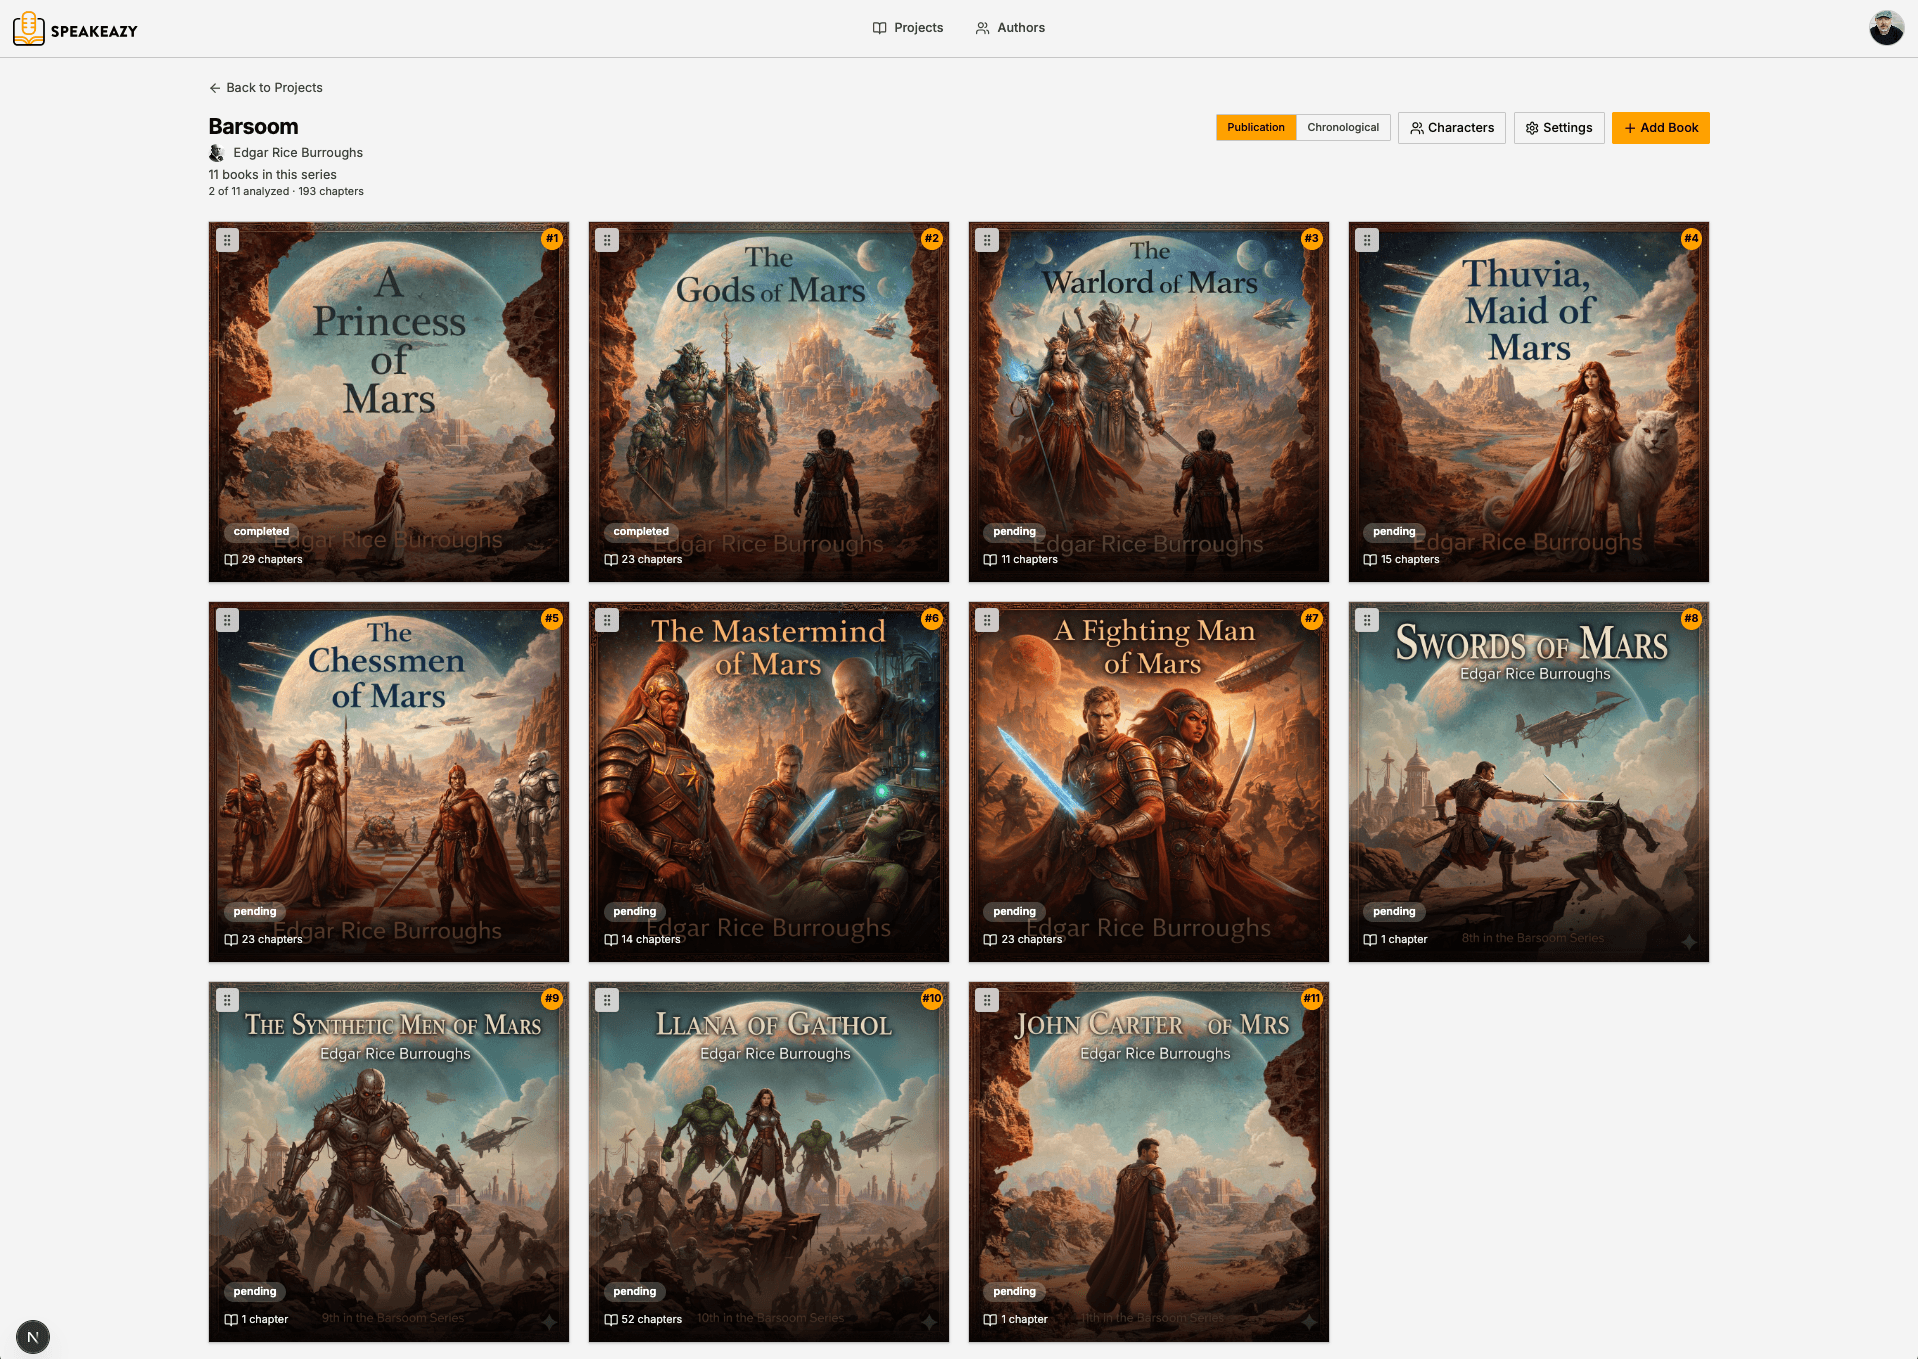Click Edgar Rice Burroughs author avatar icon

[x=216, y=153]
